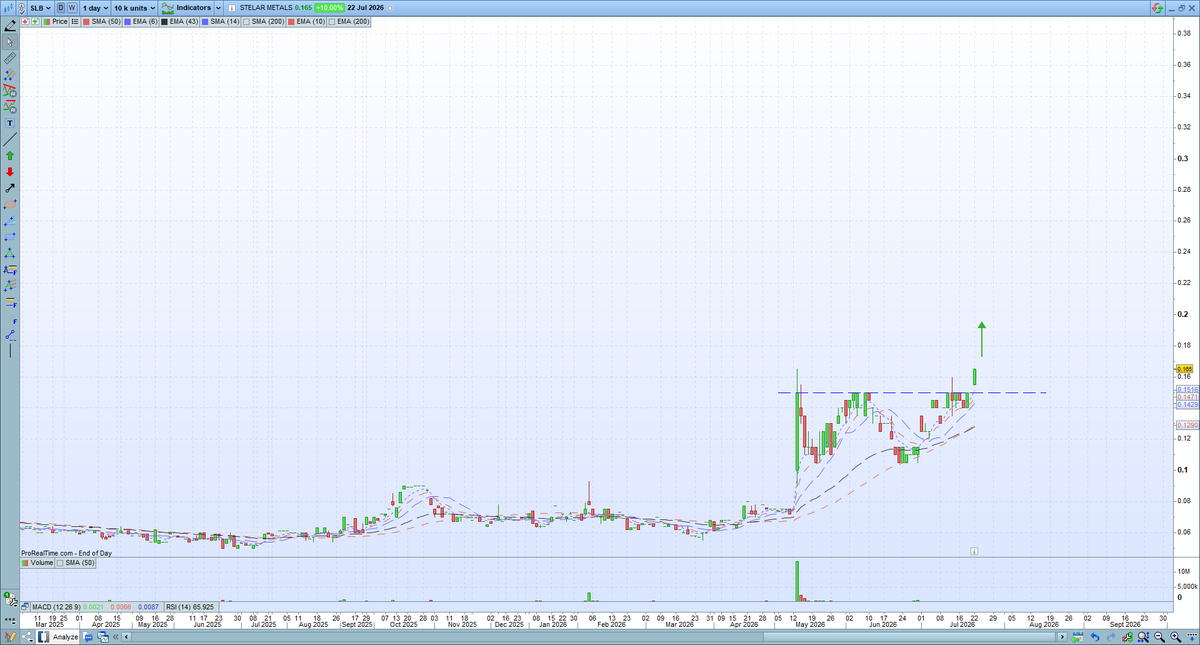Switch to Daily view with D button
The image size is (1200, 645).
(61, 7)
